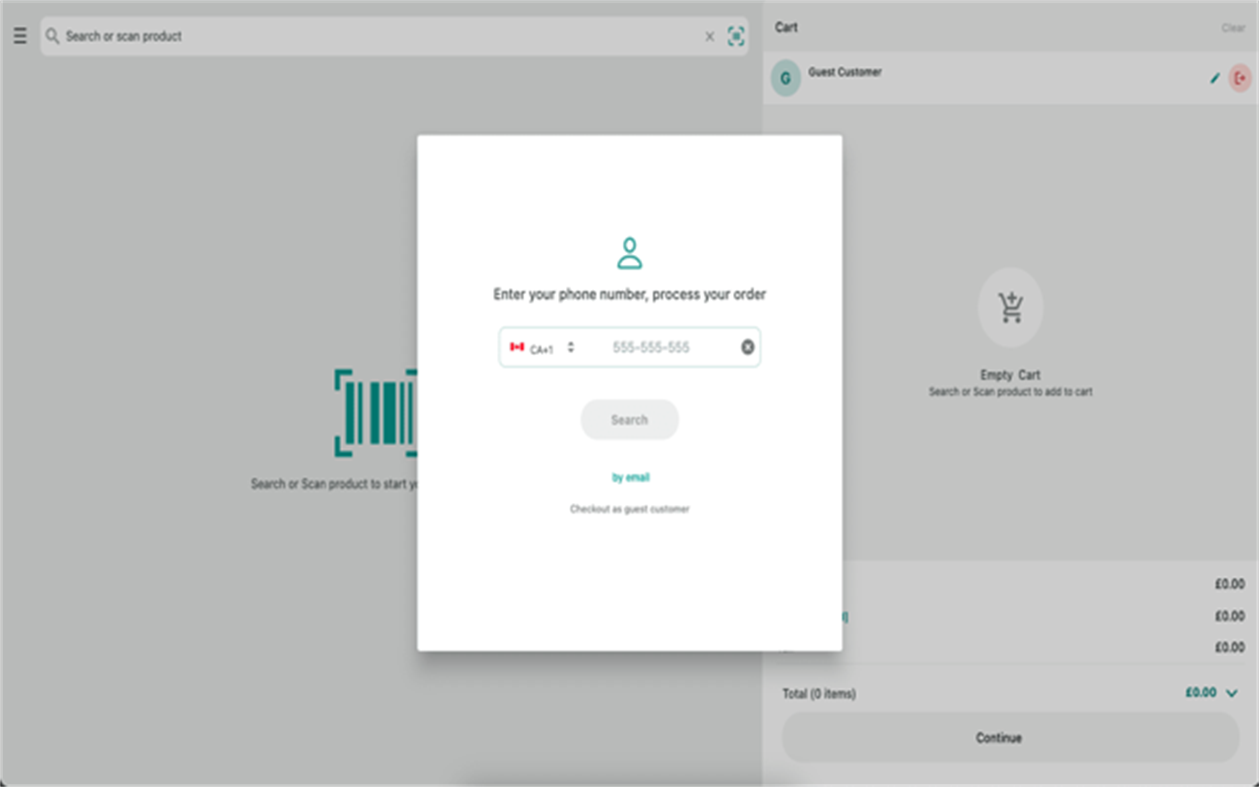Screen dimensions: 1259x787
Task: Open customer lookup by email link
Action: point(629,477)
